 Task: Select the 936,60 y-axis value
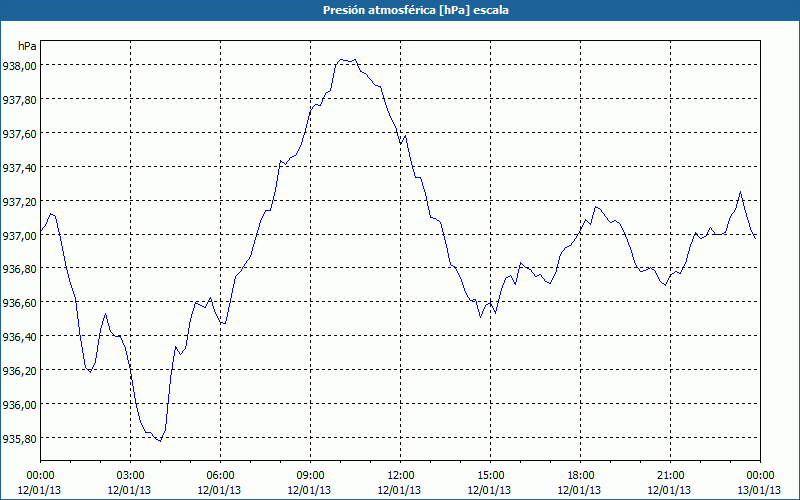tap(19, 303)
